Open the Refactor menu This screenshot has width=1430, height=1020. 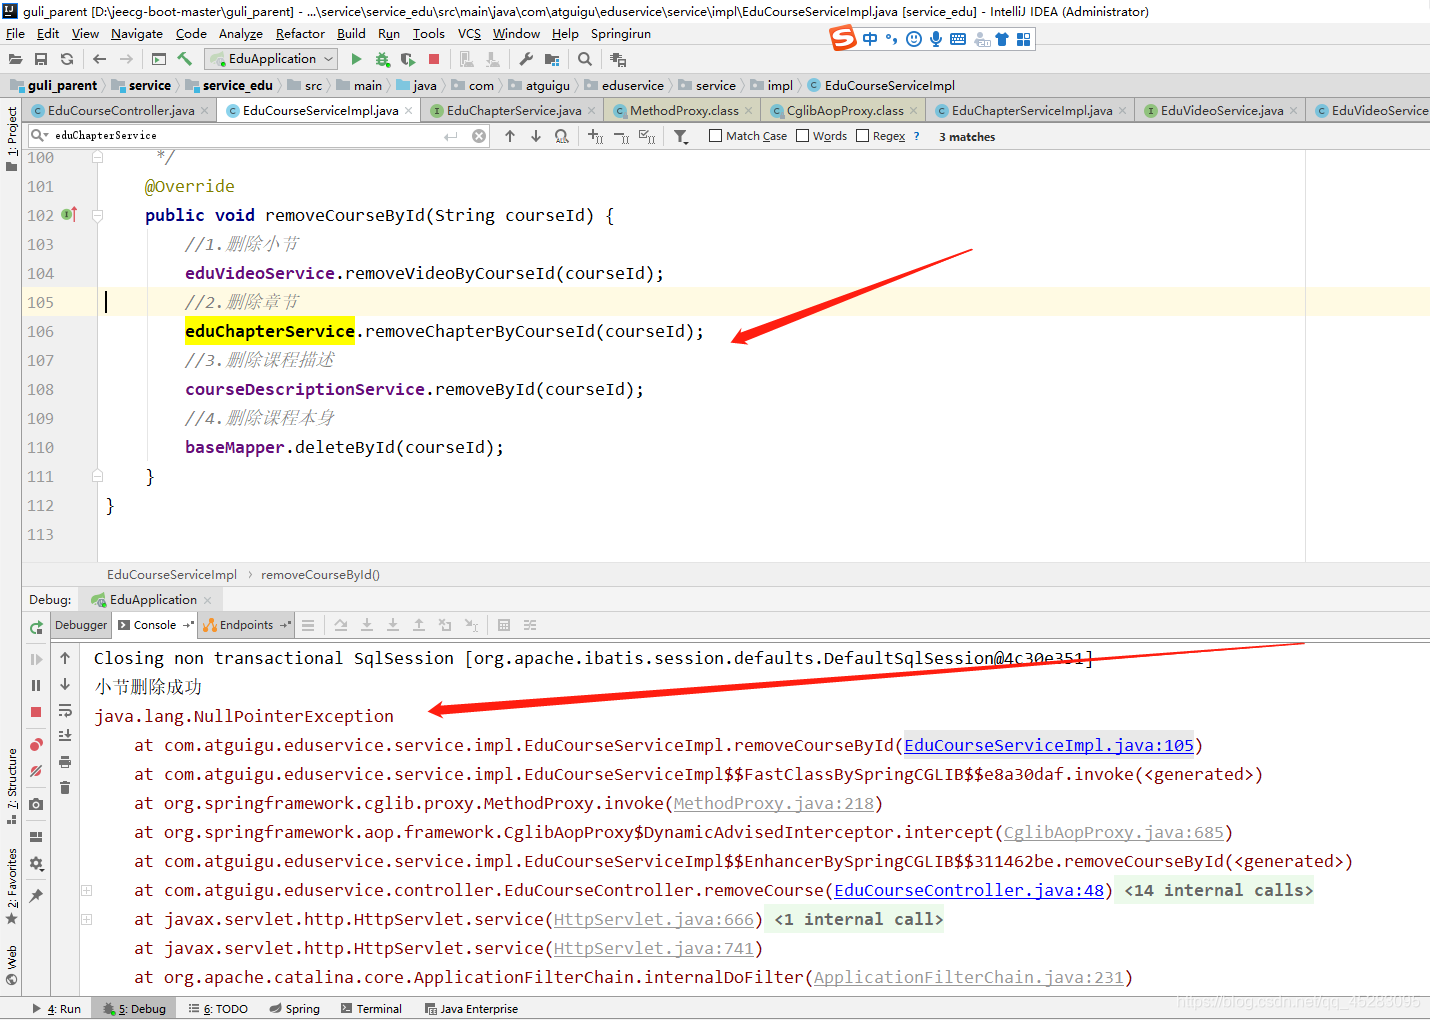click(x=300, y=33)
